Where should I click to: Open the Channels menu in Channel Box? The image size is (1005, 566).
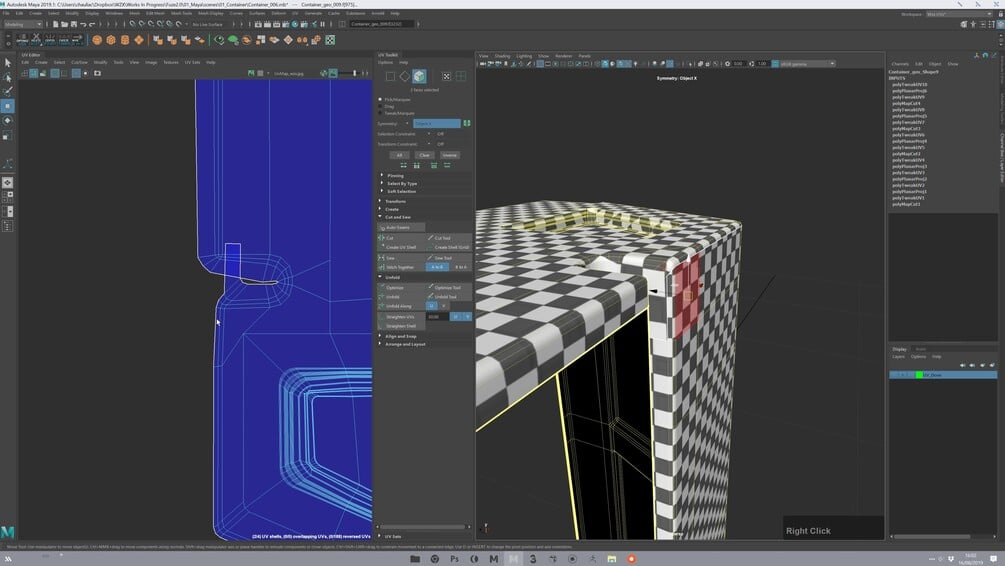tap(900, 63)
